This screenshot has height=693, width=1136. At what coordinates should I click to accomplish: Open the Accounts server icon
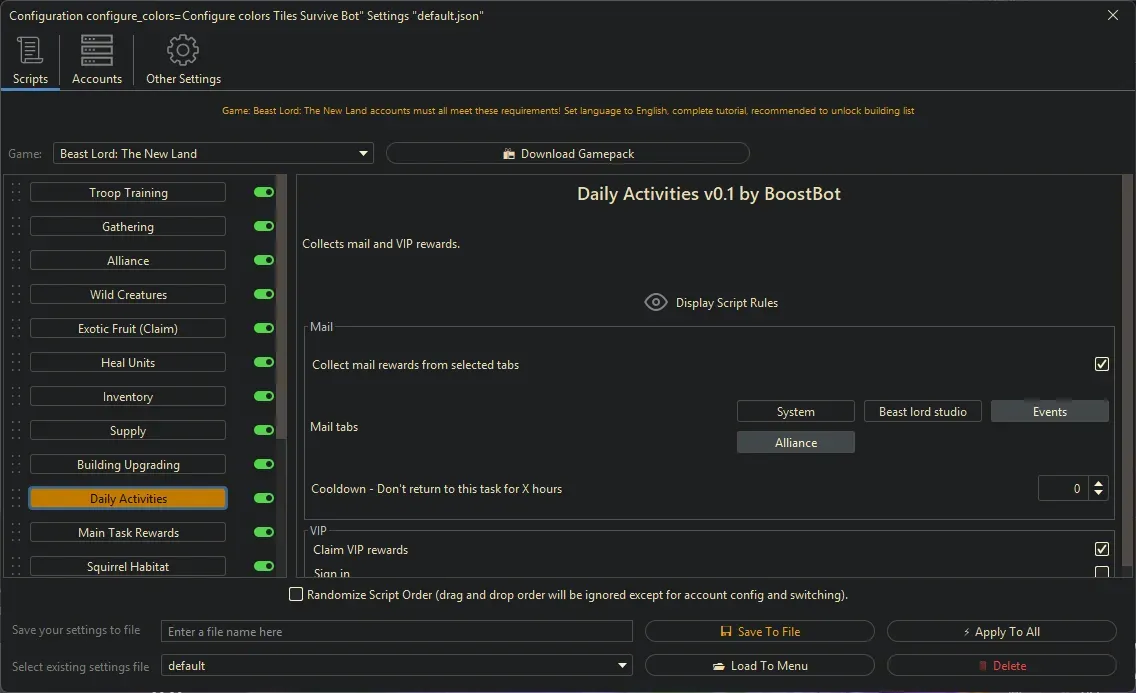click(96, 50)
